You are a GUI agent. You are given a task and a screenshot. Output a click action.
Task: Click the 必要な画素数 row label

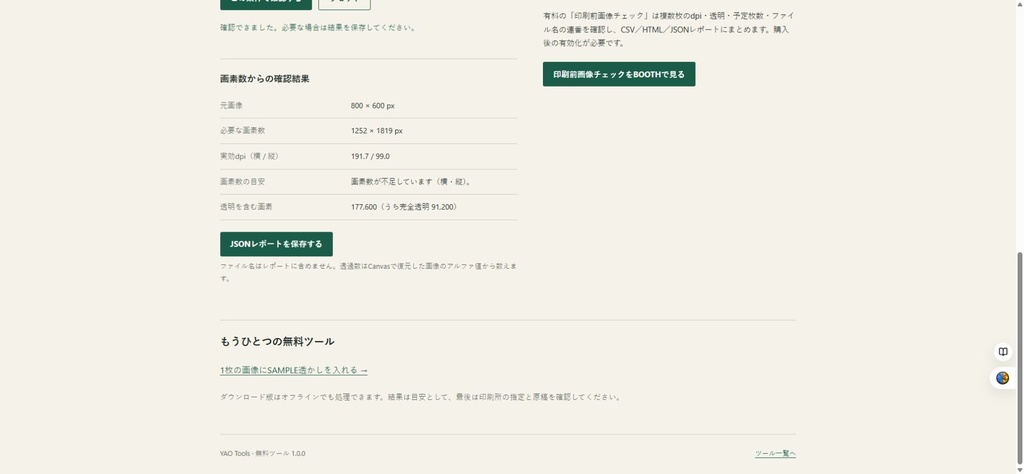(242, 131)
